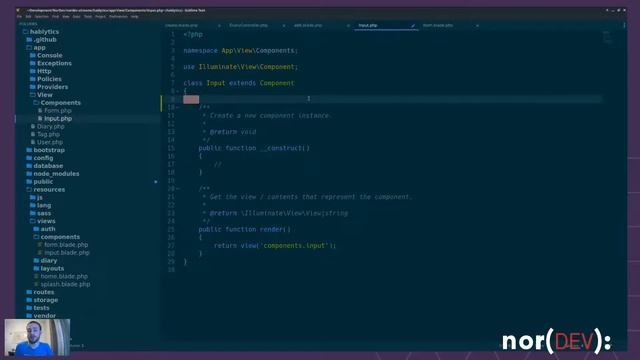This screenshot has height=360, width=640.
Task: Close the form.blade.php tab
Action: pos(477,26)
